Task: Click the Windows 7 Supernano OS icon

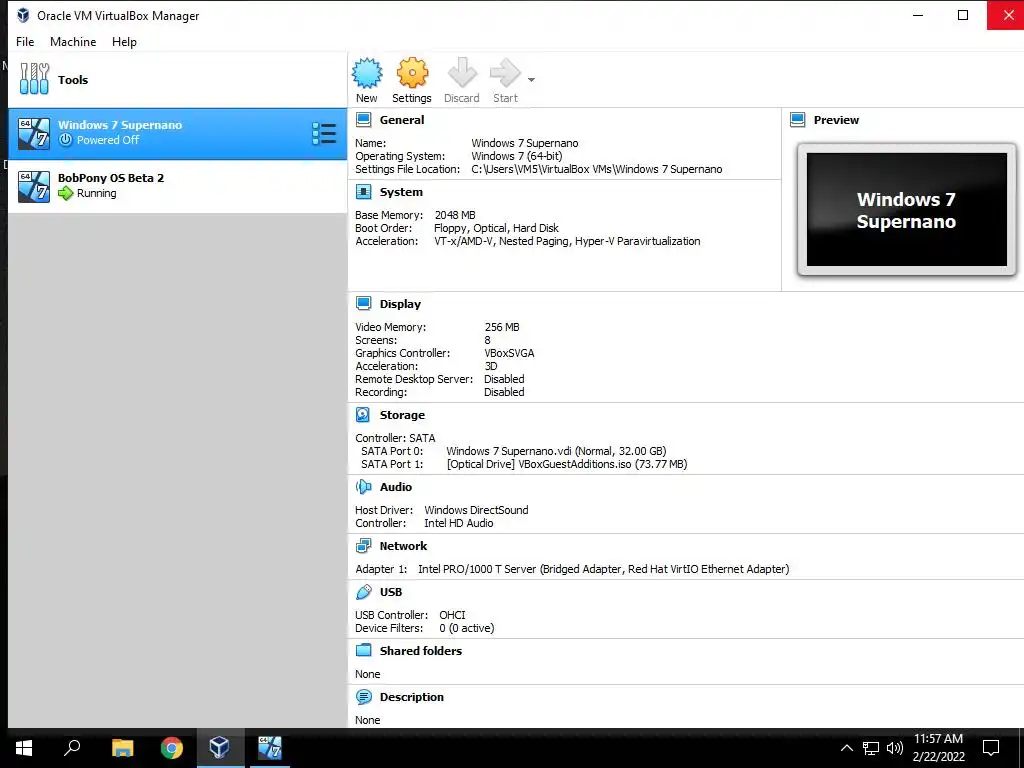Action: pos(34,134)
